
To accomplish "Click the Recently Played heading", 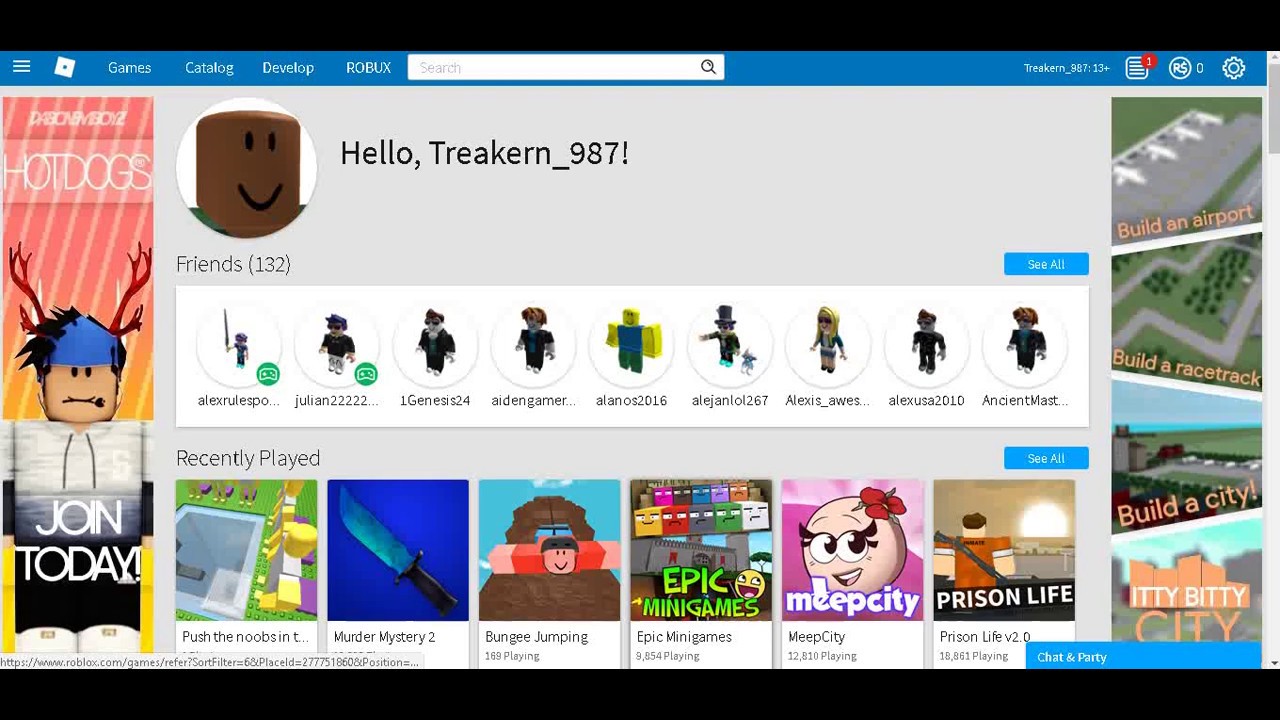I will pyautogui.click(x=248, y=458).
